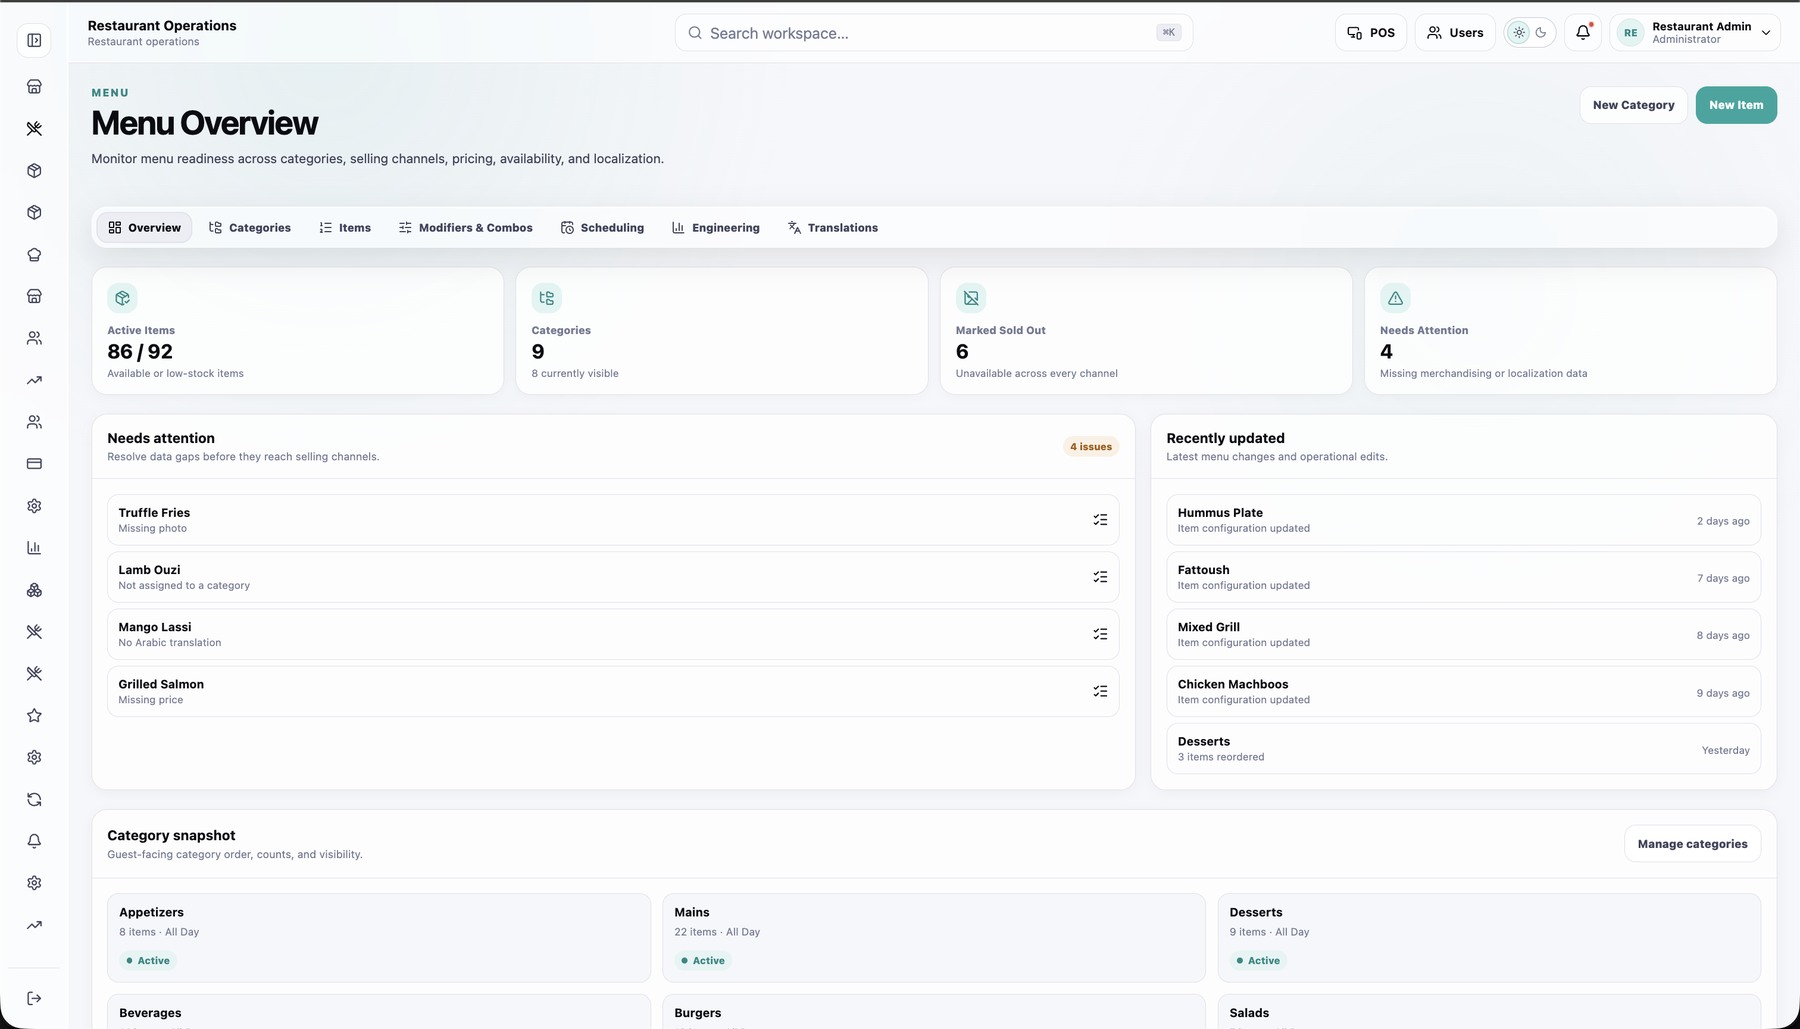Image resolution: width=1800 pixels, height=1029 pixels.
Task: Open the Mains category card
Action: click(x=934, y=938)
